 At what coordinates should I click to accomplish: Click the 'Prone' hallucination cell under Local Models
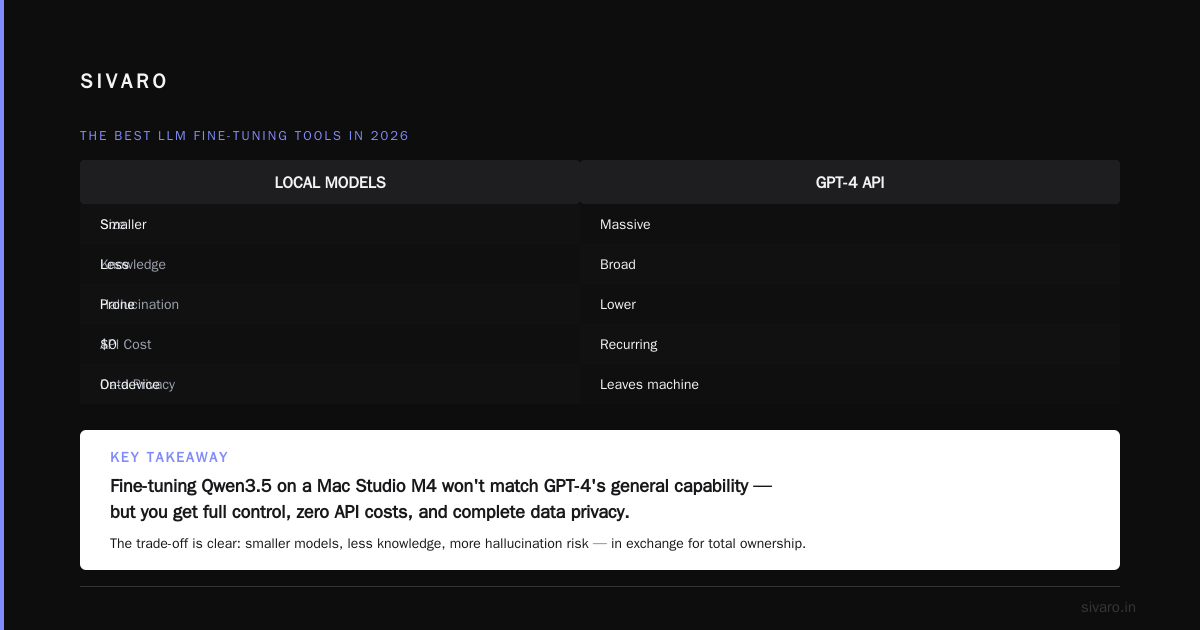tap(330, 304)
